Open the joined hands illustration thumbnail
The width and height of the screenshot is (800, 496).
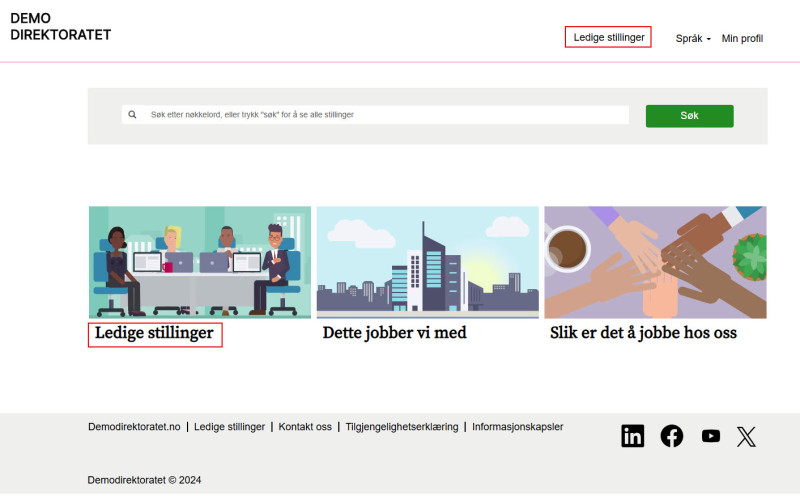point(655,262)
